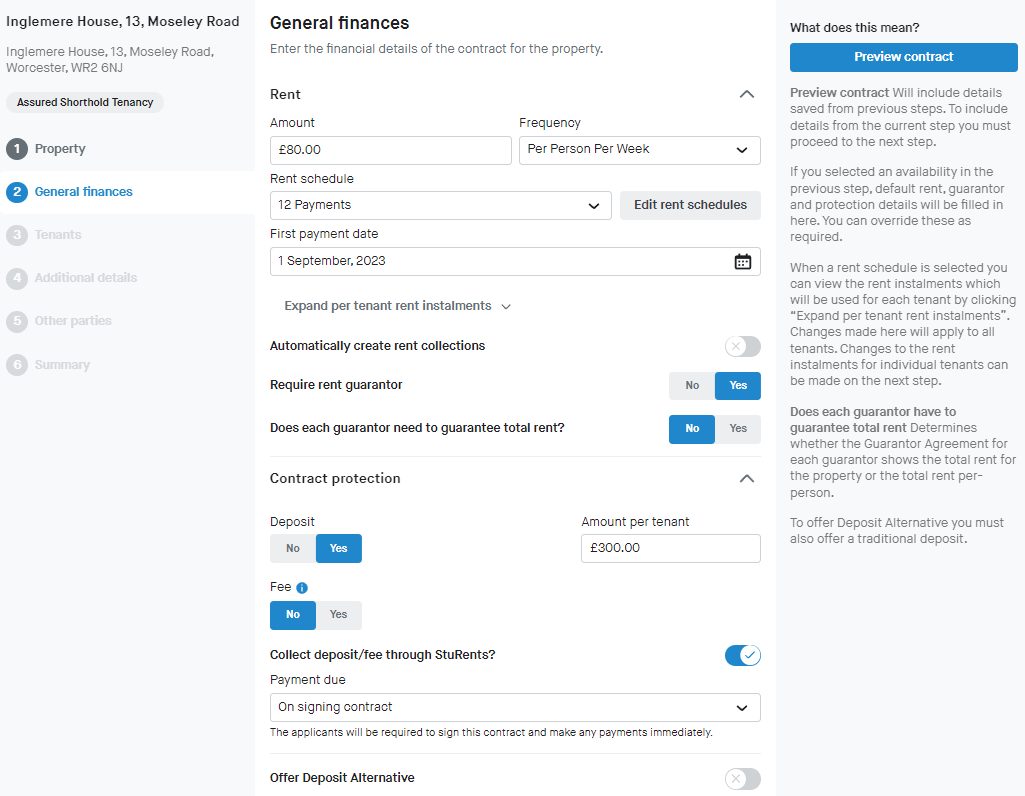This screenshot has height=796, width=1025.
Task: Turn off Collect deposit/fee through StuRents
Action: pos(742,656)
